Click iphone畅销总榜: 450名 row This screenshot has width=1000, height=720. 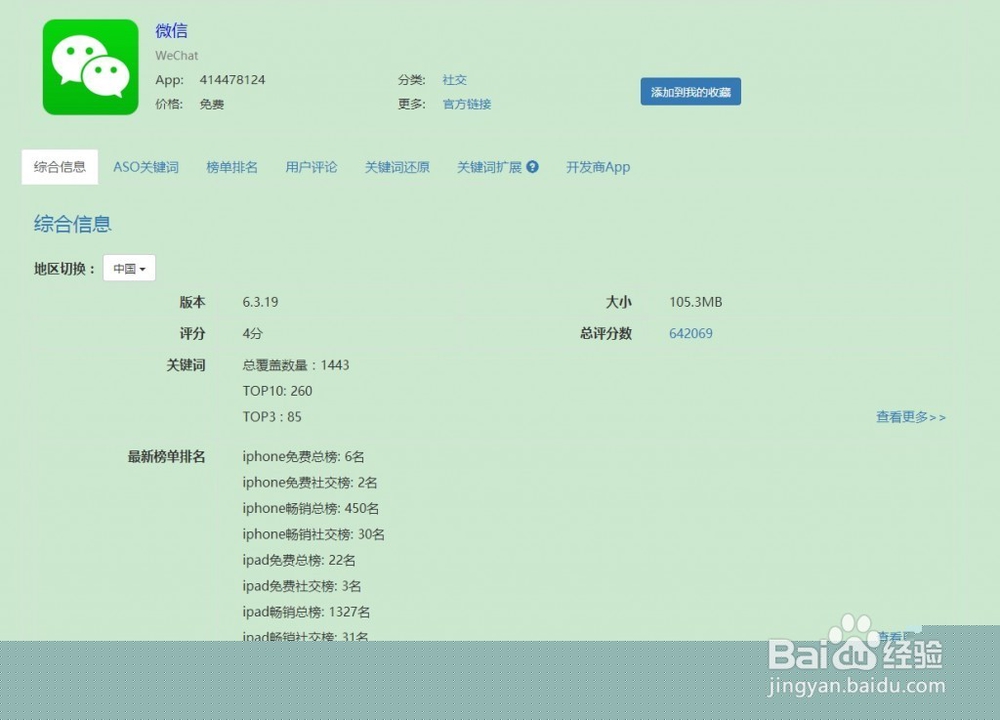point(311,508)
